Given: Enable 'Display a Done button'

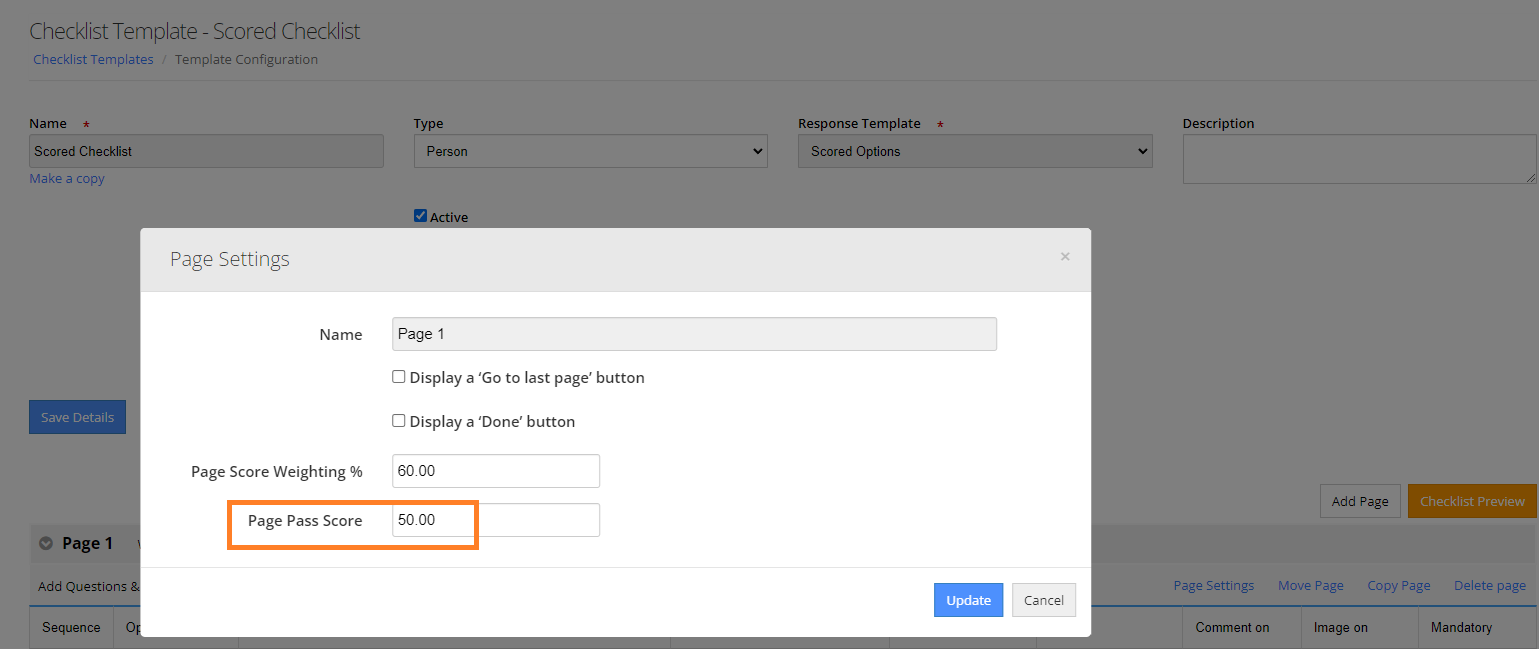Looking at the screenshot, I should click(x=399, y=421).
